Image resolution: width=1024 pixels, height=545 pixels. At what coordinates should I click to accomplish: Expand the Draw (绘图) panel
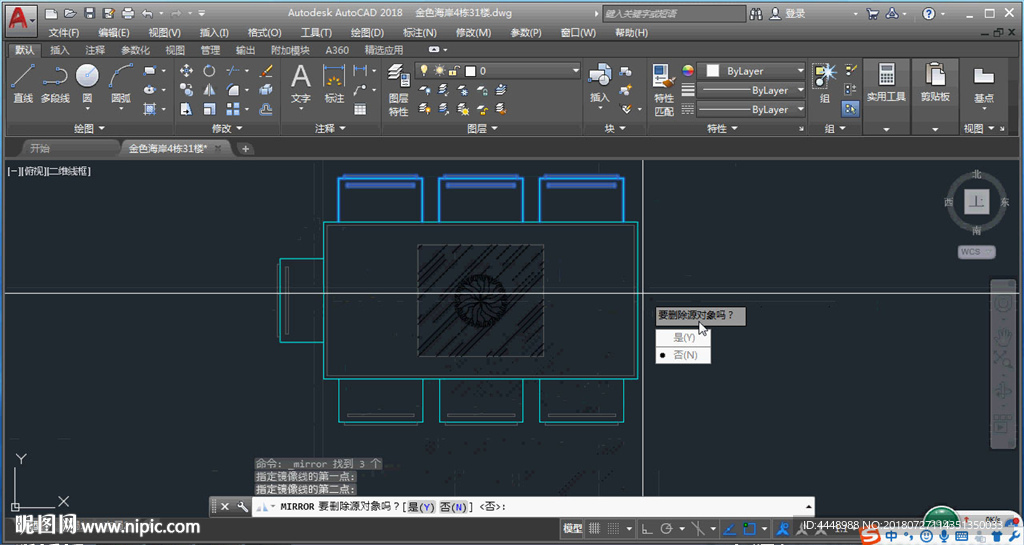[x=88, y=129]
